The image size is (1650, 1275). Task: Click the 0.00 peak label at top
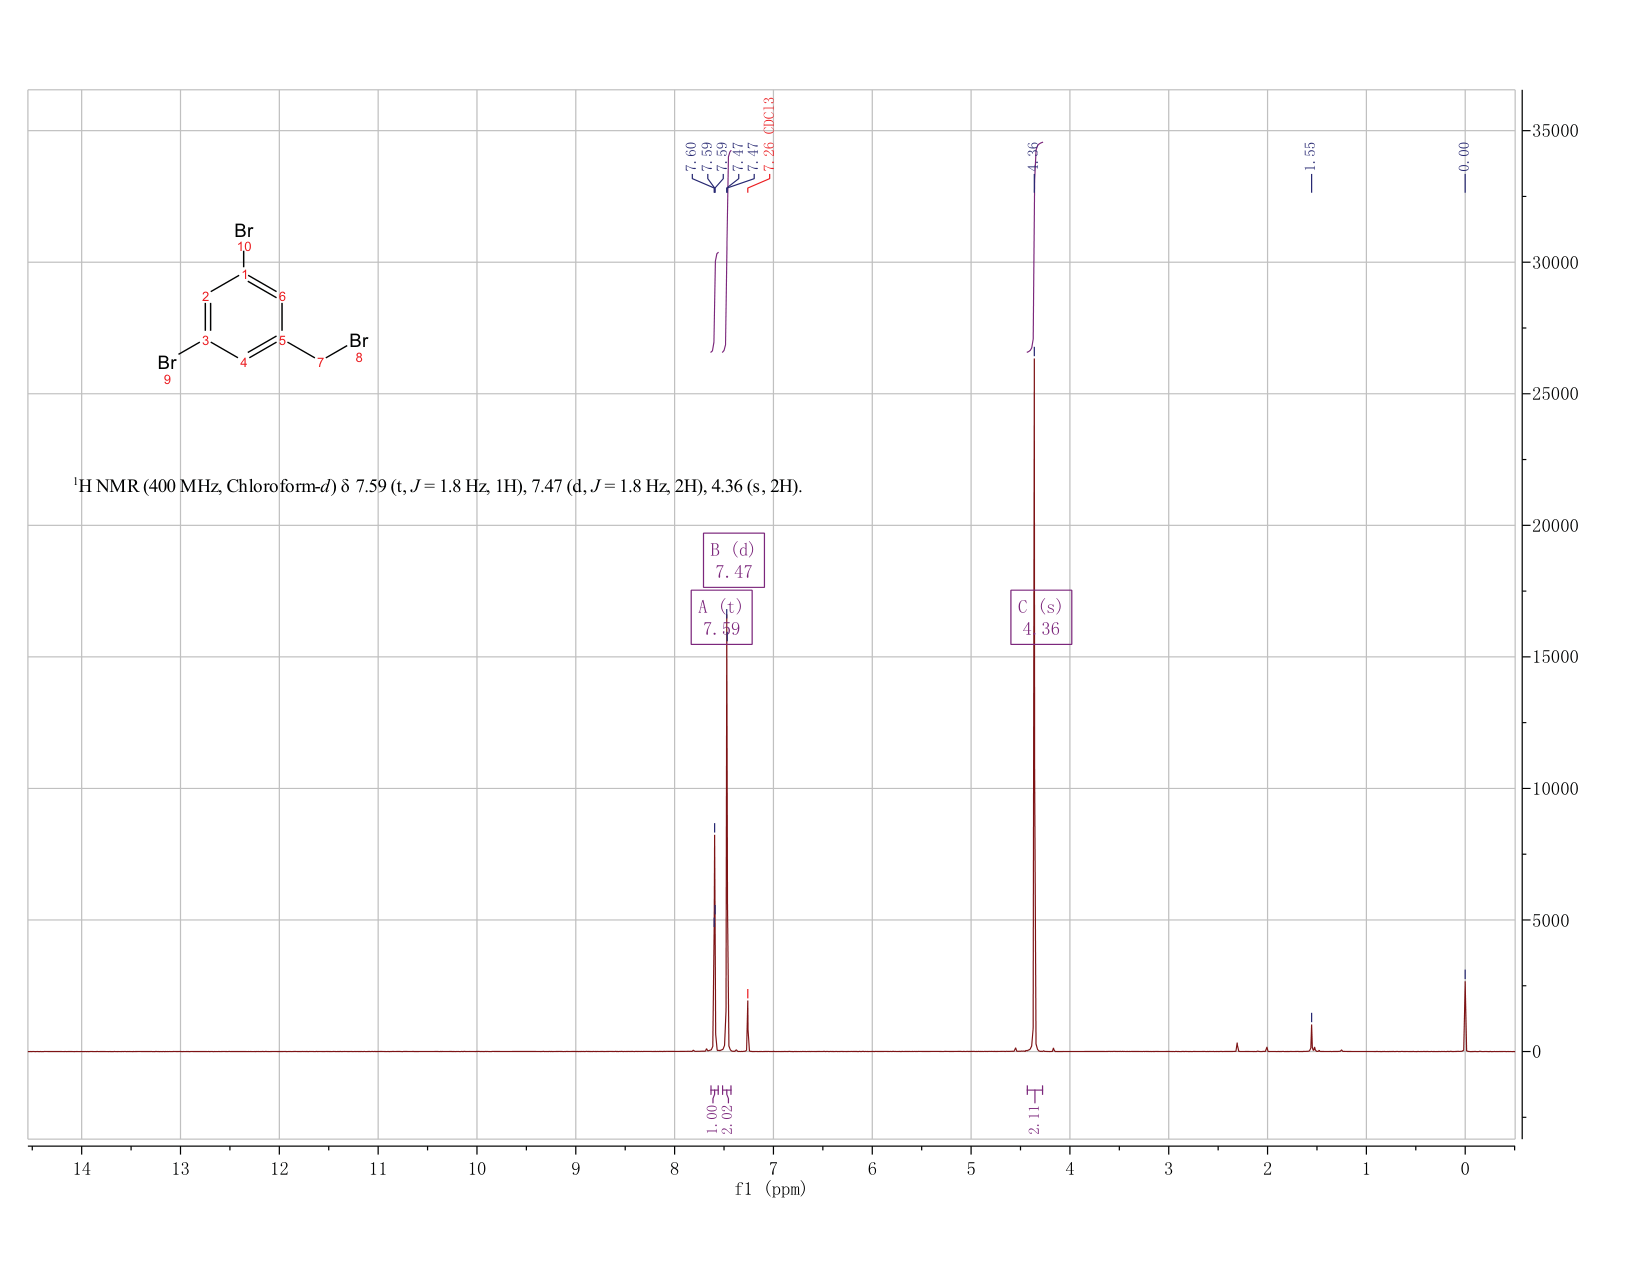(1465, 156)
